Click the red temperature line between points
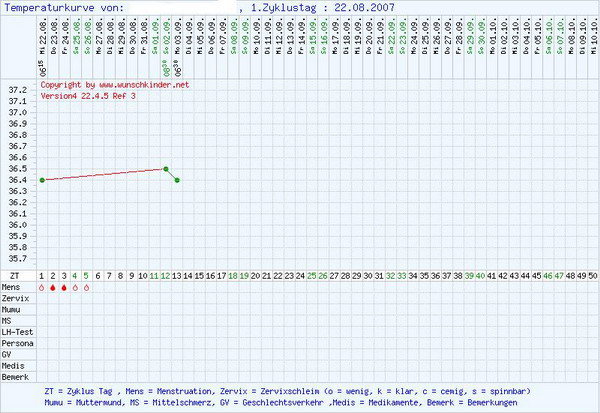 click(x=104, y=175)
